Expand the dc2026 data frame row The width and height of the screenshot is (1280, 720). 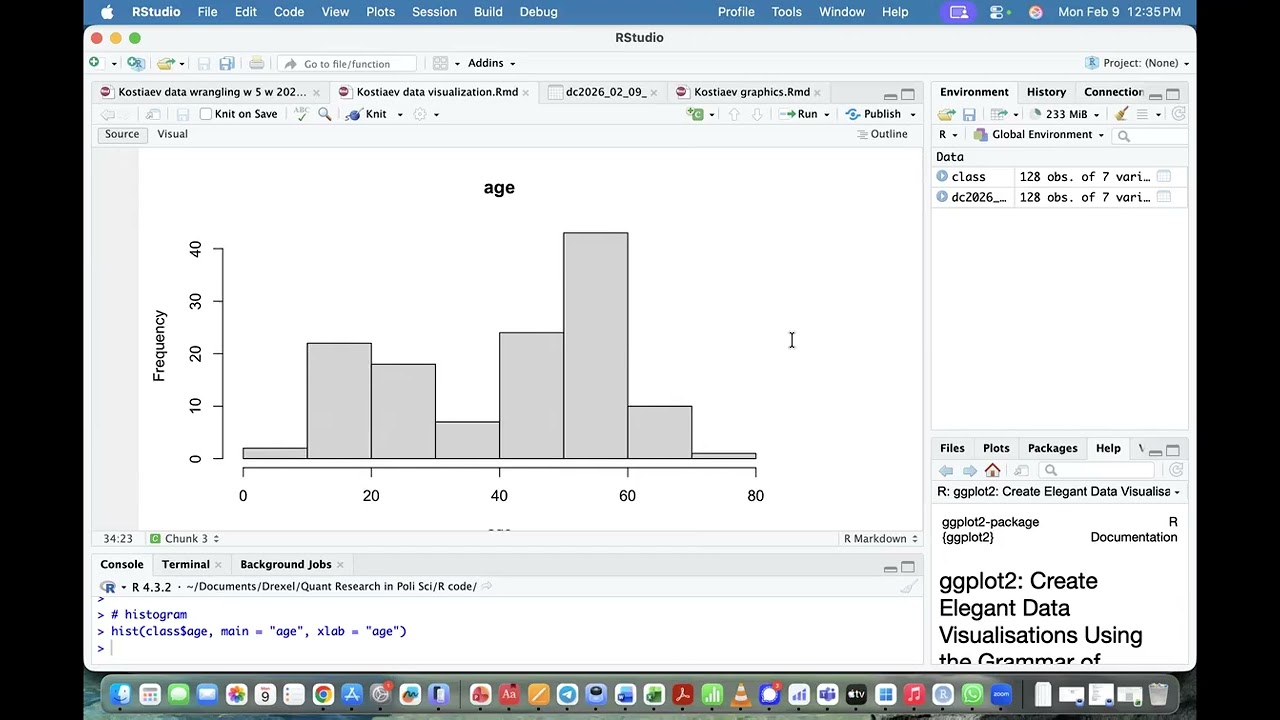coord(942,197)
